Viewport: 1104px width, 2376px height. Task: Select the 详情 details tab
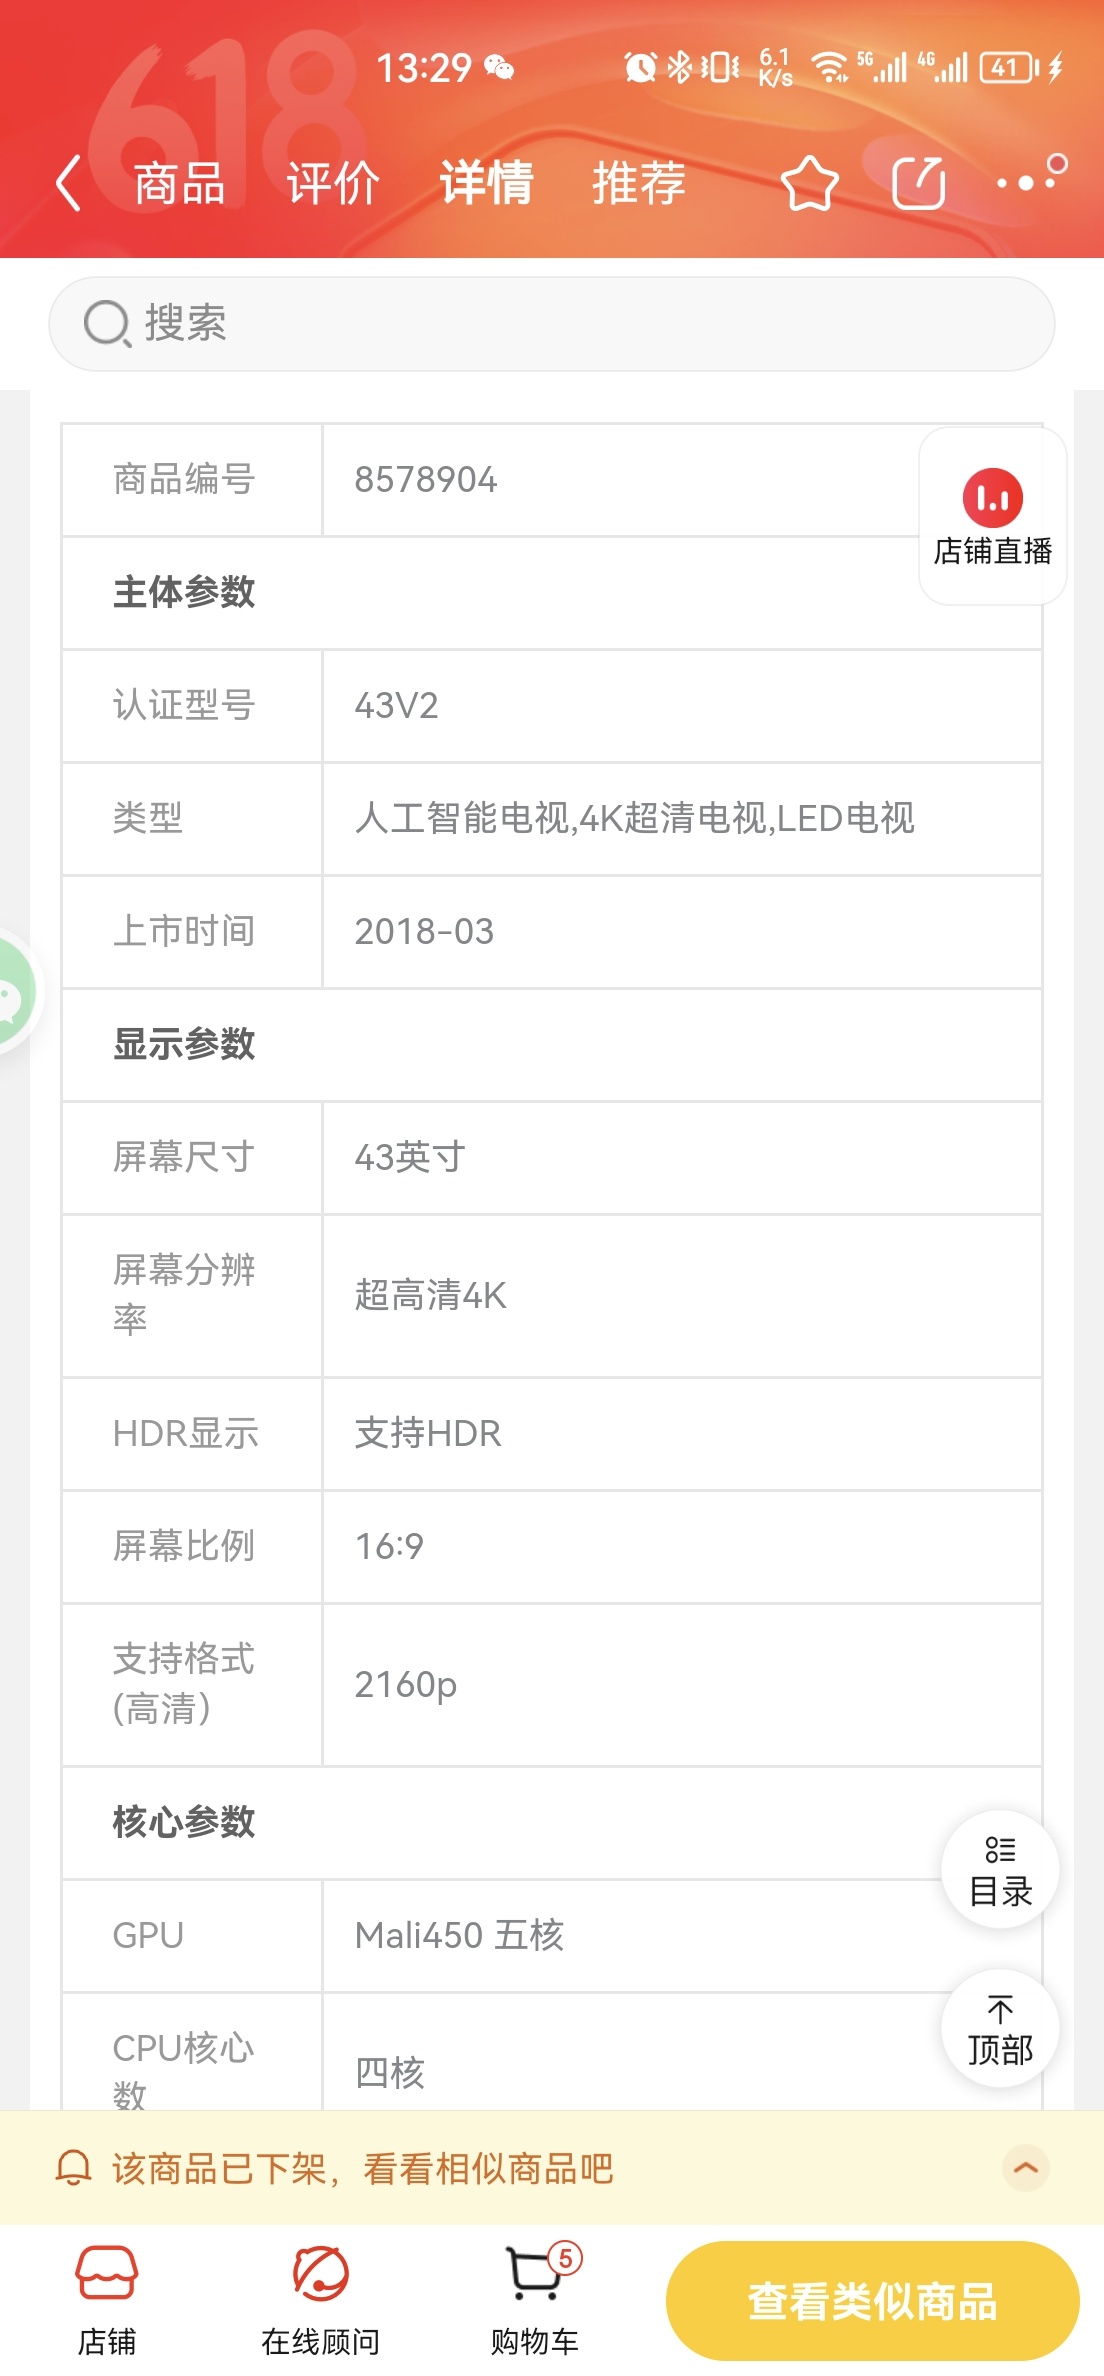[x=486, y=184]
